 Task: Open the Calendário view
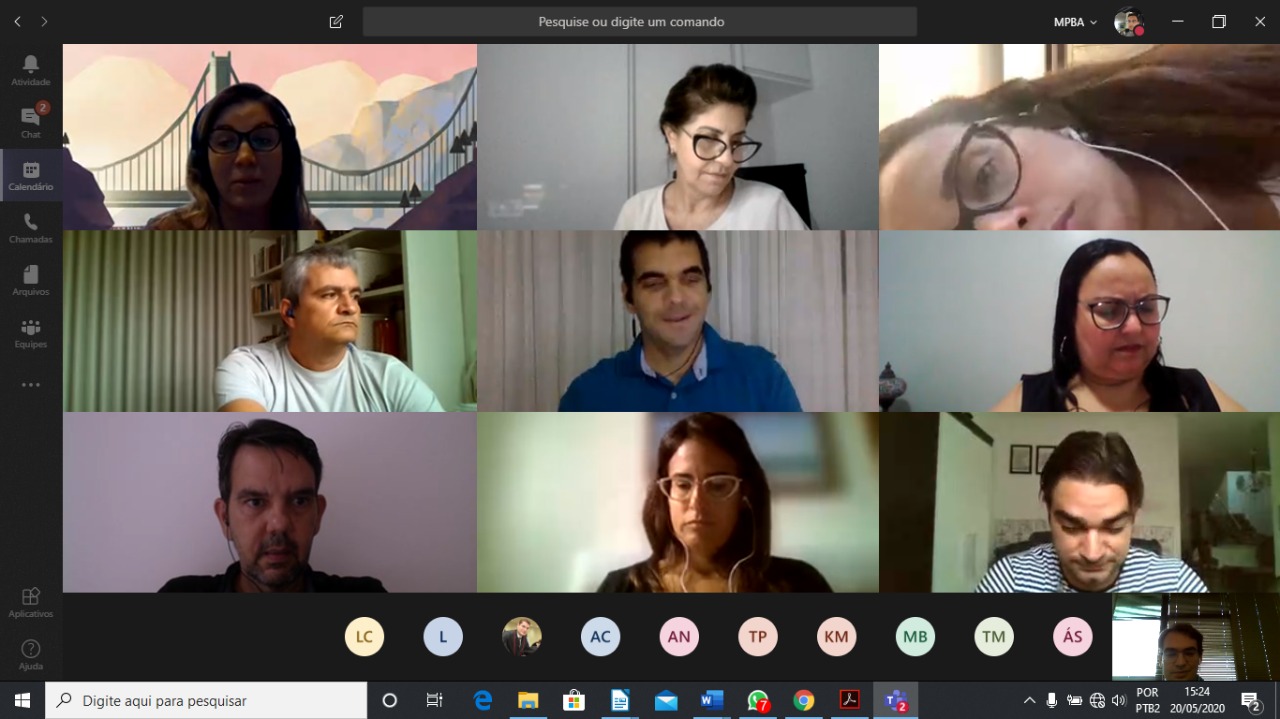pyautogui.click(x=31, y=176)
